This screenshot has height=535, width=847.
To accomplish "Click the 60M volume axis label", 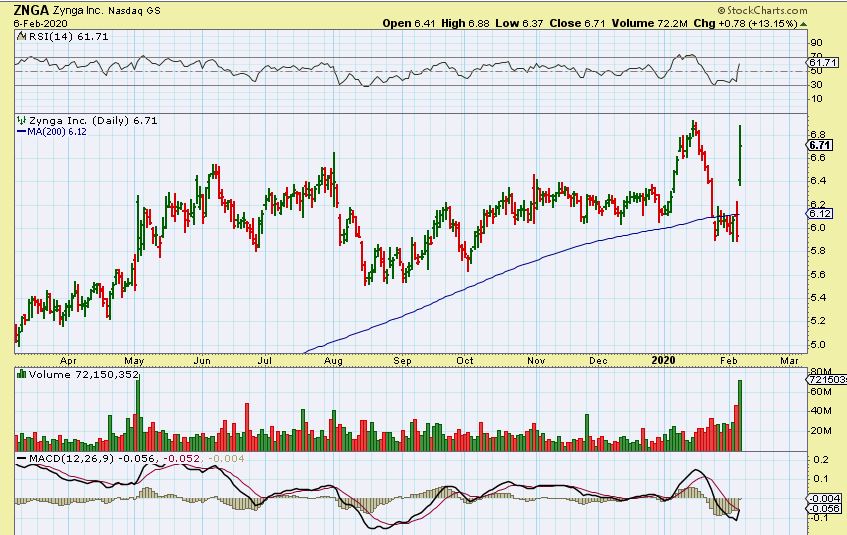I will pos(821,392).
